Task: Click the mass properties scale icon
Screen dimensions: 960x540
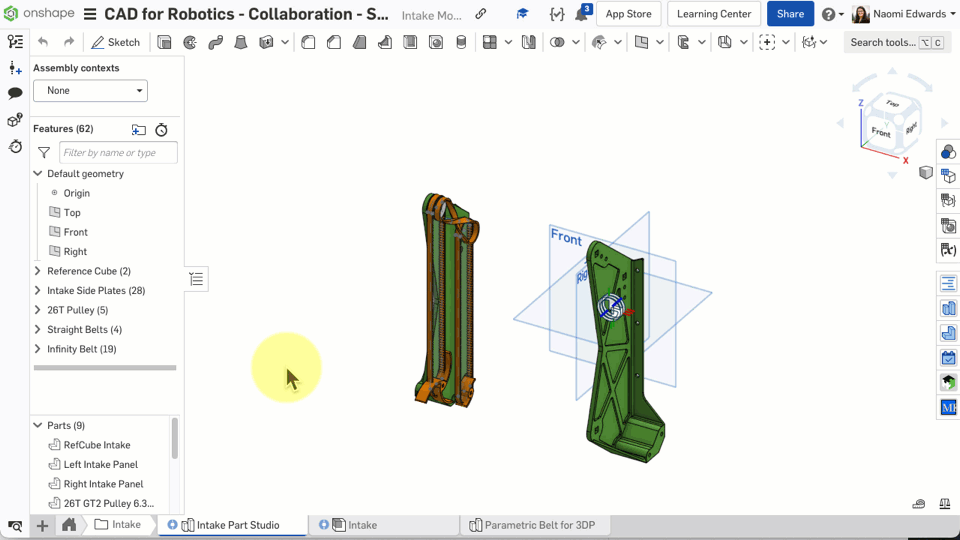Action: pos(945,504)
